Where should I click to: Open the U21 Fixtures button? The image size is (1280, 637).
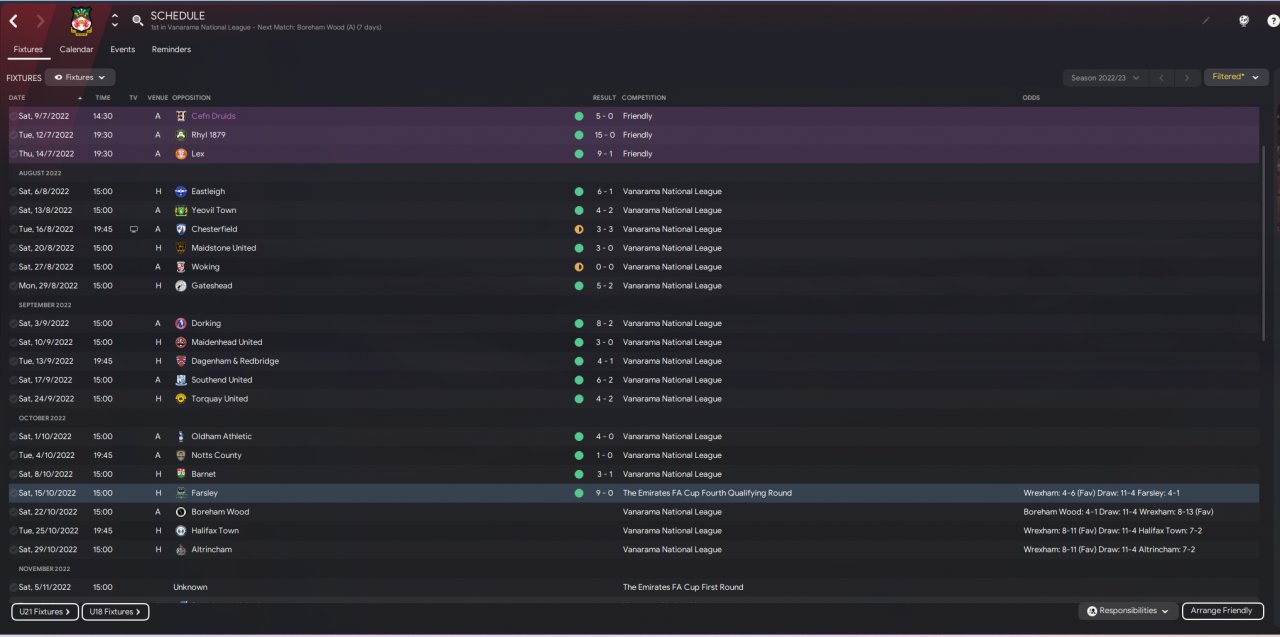pyautogui.click(x=44, y=612)
